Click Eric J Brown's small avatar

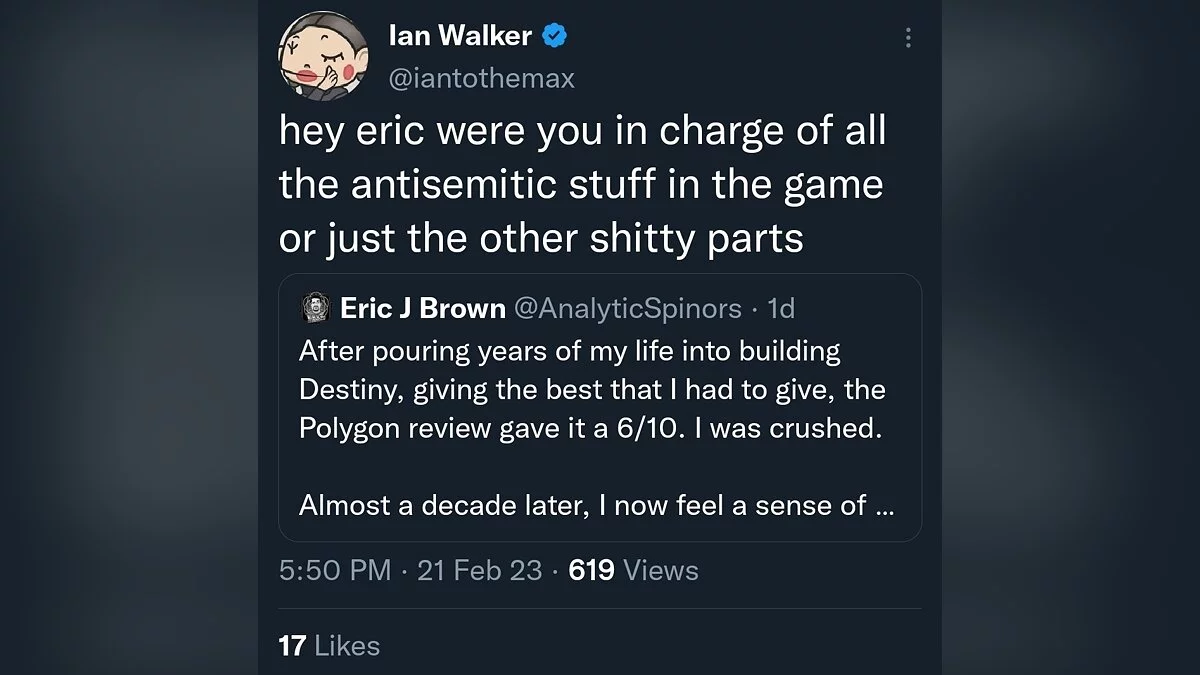coord(315,309)
